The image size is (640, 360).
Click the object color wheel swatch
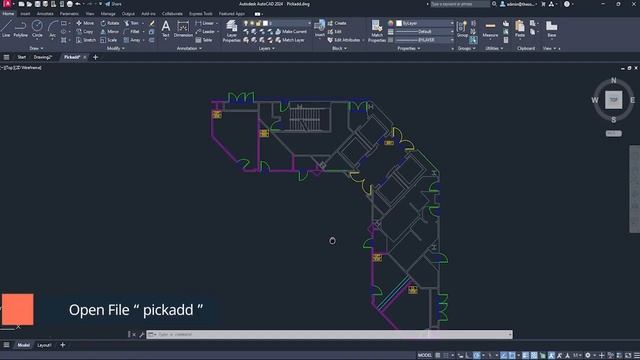click(391, 23)
